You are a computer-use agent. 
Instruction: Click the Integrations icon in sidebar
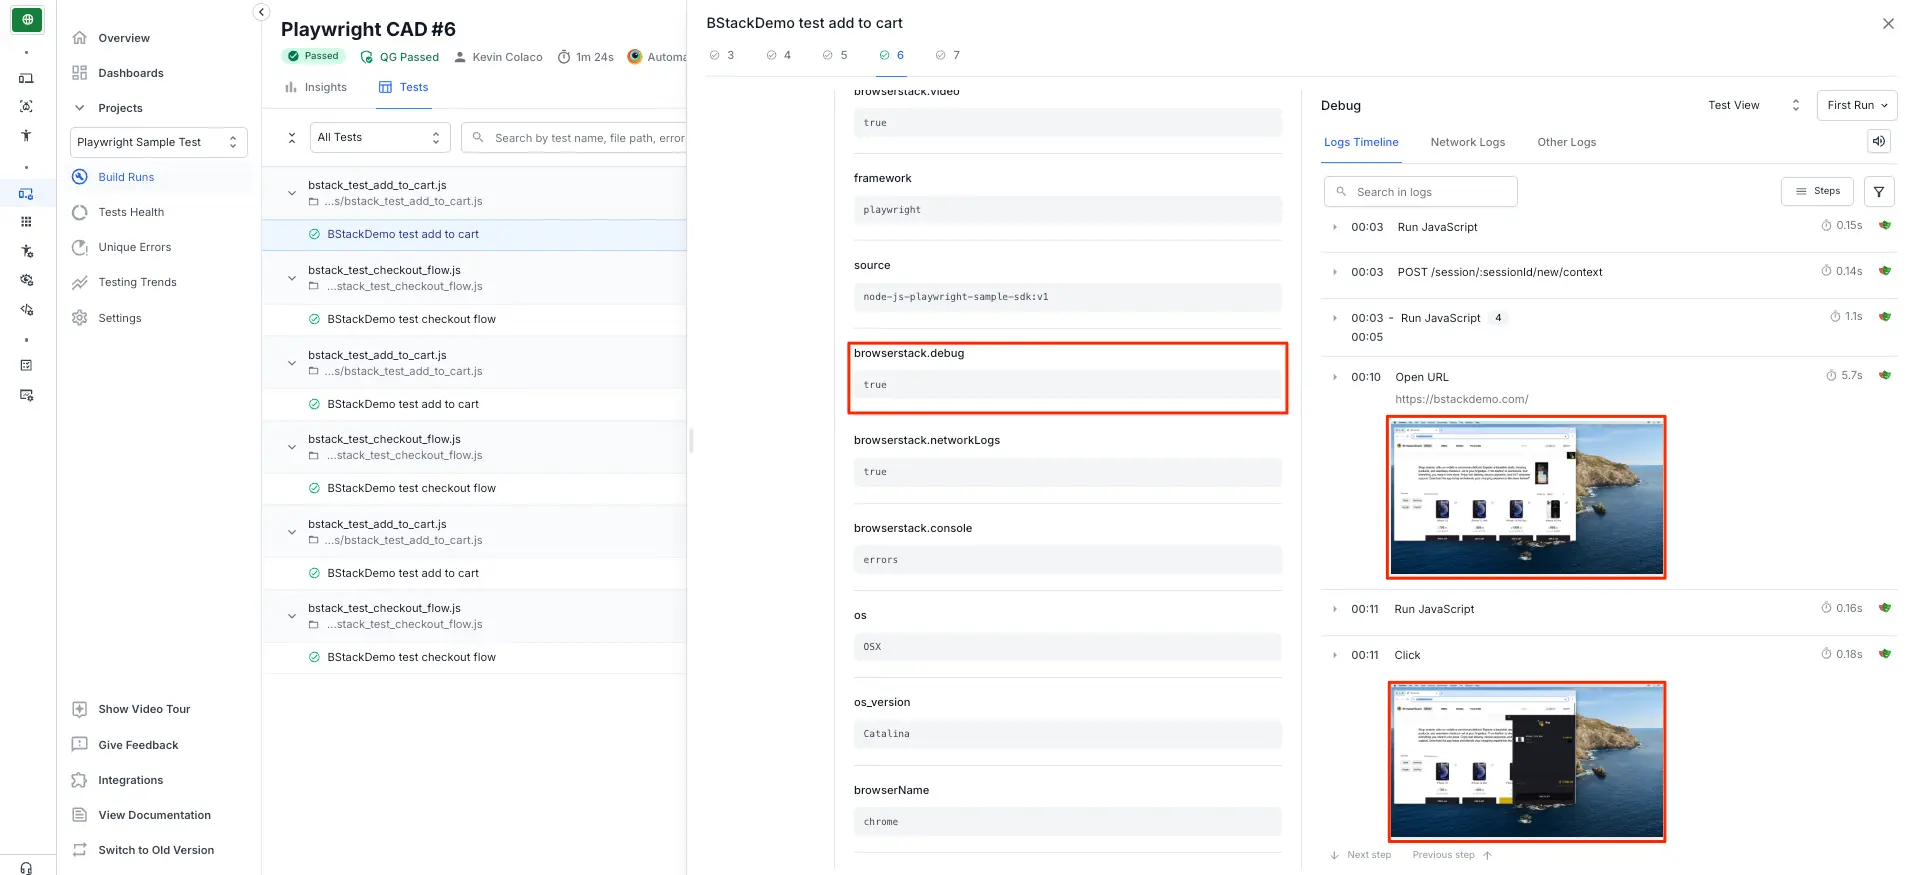click(x=80, y=780)
